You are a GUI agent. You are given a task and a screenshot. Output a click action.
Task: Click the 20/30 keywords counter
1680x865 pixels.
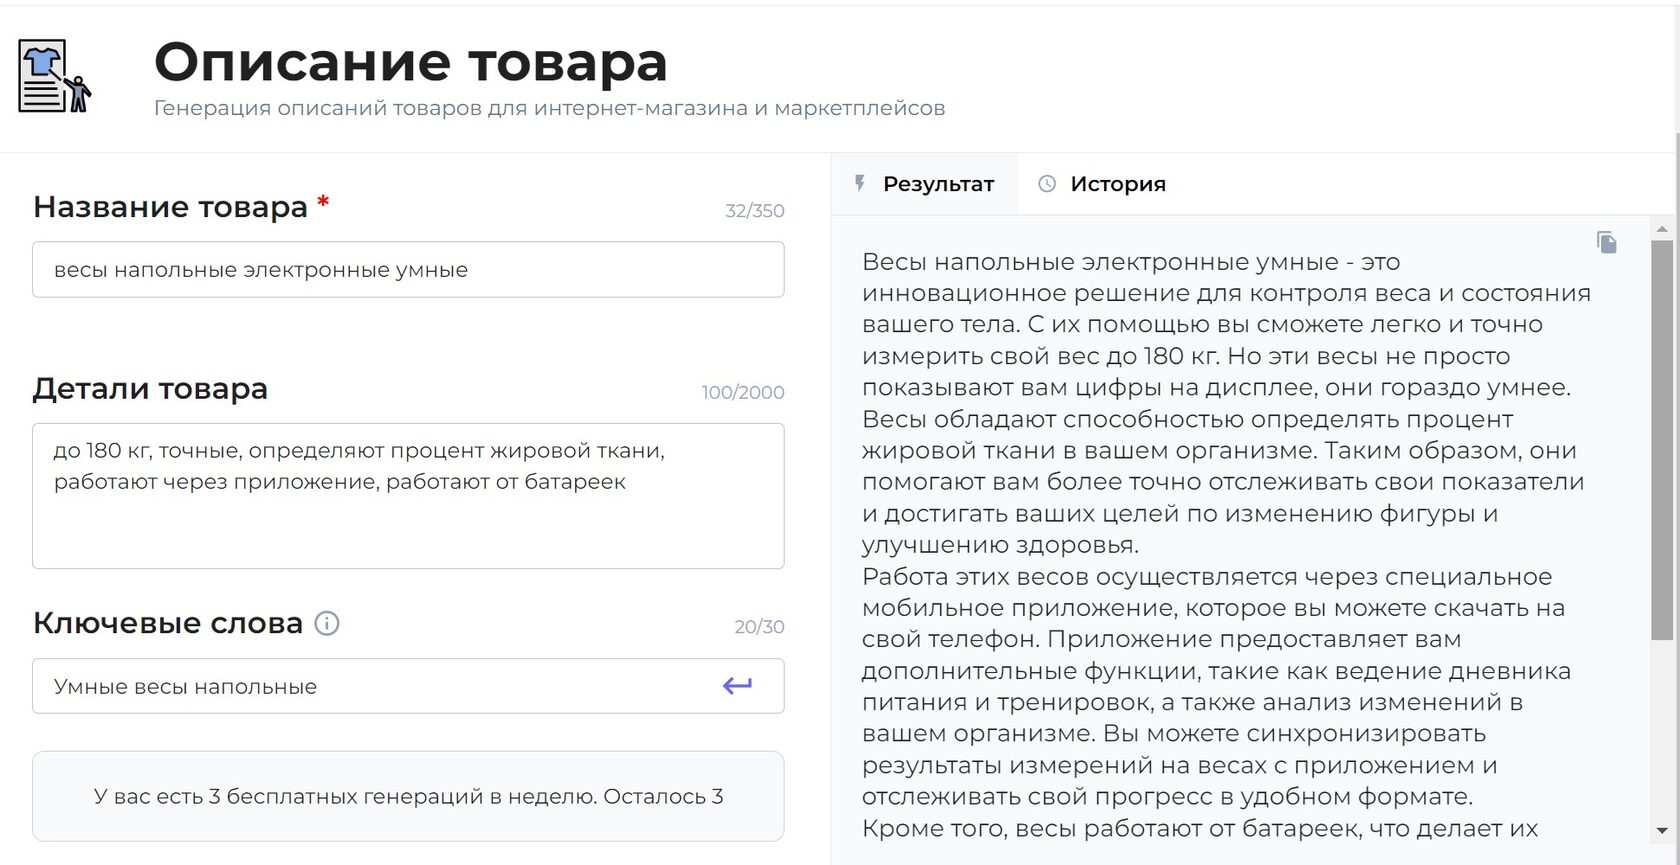(x=759, y=627)
